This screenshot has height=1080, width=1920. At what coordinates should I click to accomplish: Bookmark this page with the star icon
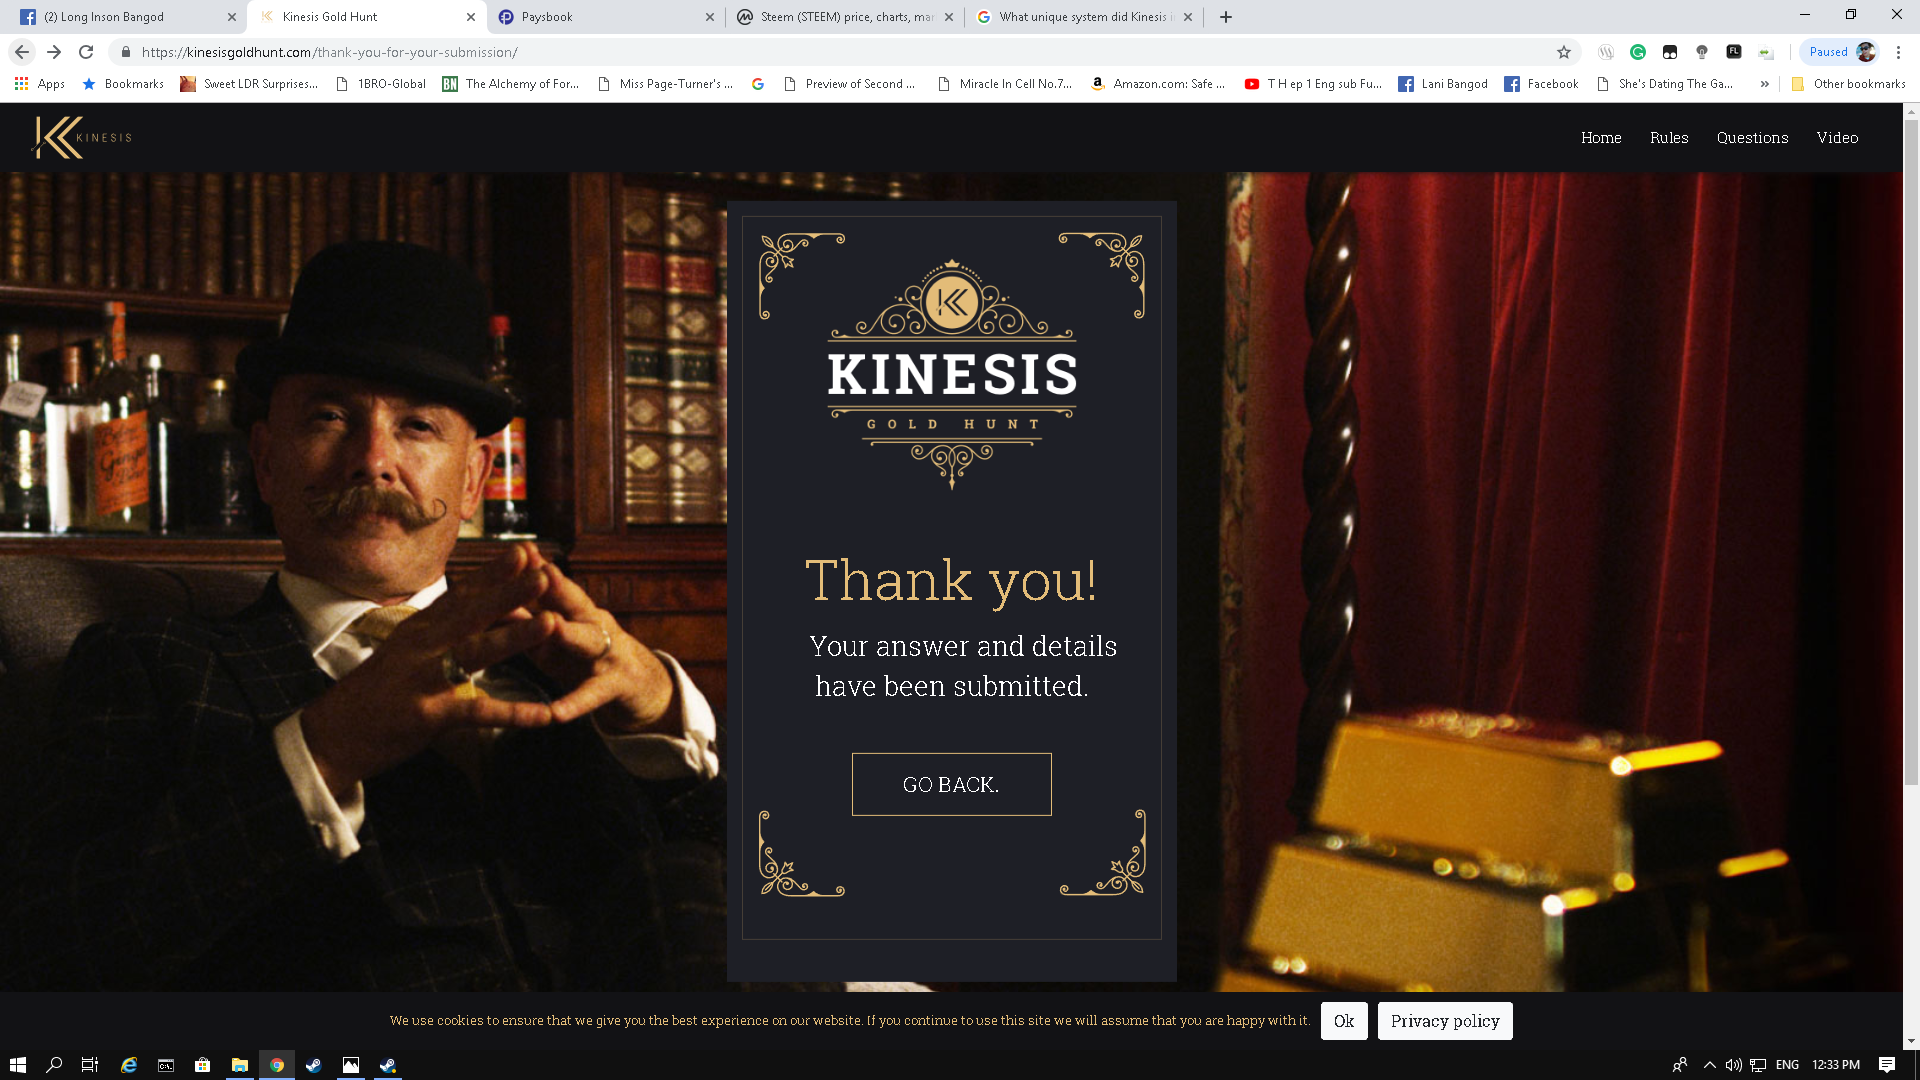(x=1564, y=52)
